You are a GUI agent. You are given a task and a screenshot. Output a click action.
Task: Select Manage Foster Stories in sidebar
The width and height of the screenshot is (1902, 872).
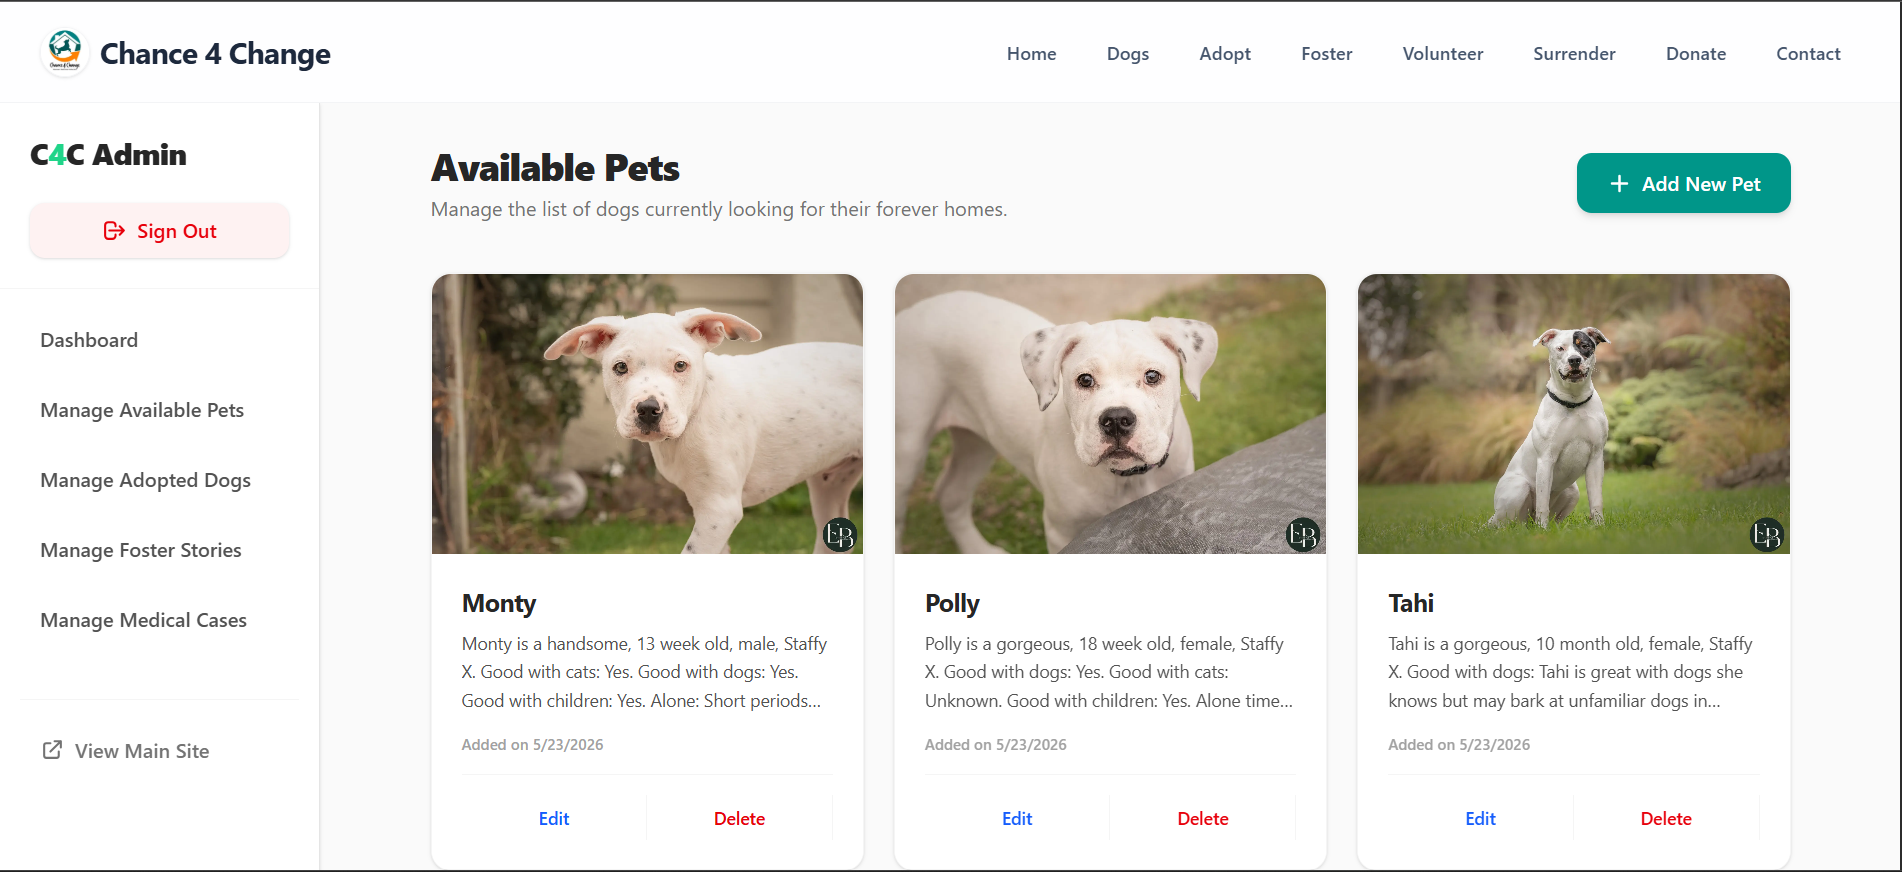click(141, 550)
